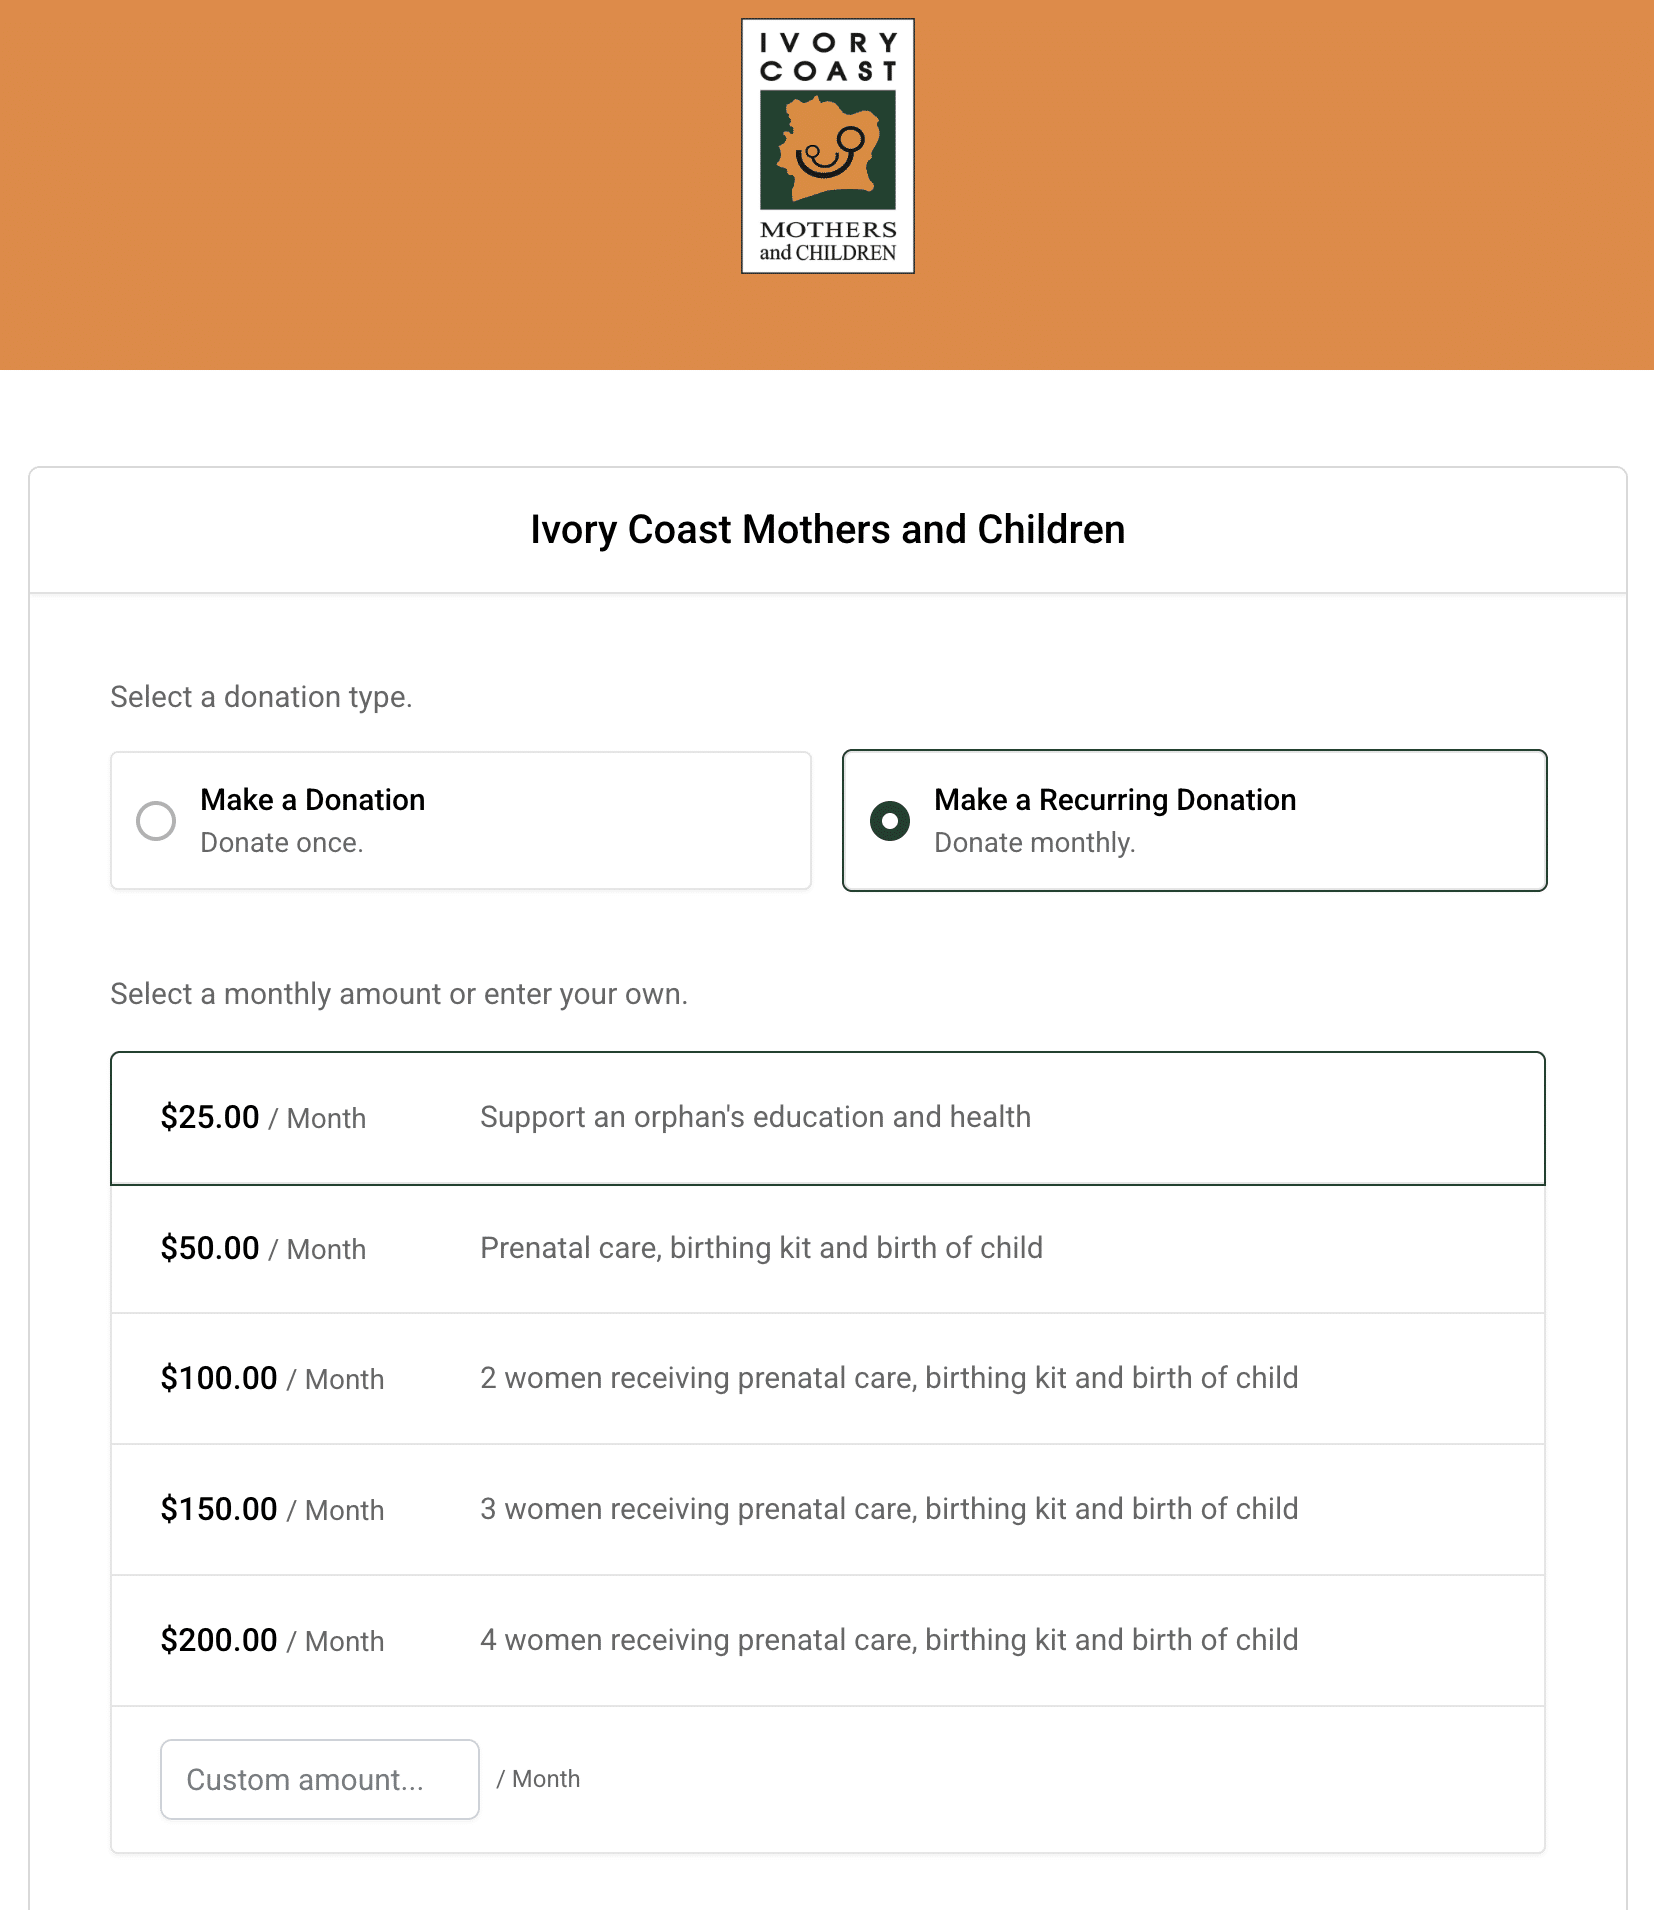This screenshot has height=1910, width=1654.
Task: Select the "Make a Donation" radio button
Action: pyautogui.click(x=155, y=820)
